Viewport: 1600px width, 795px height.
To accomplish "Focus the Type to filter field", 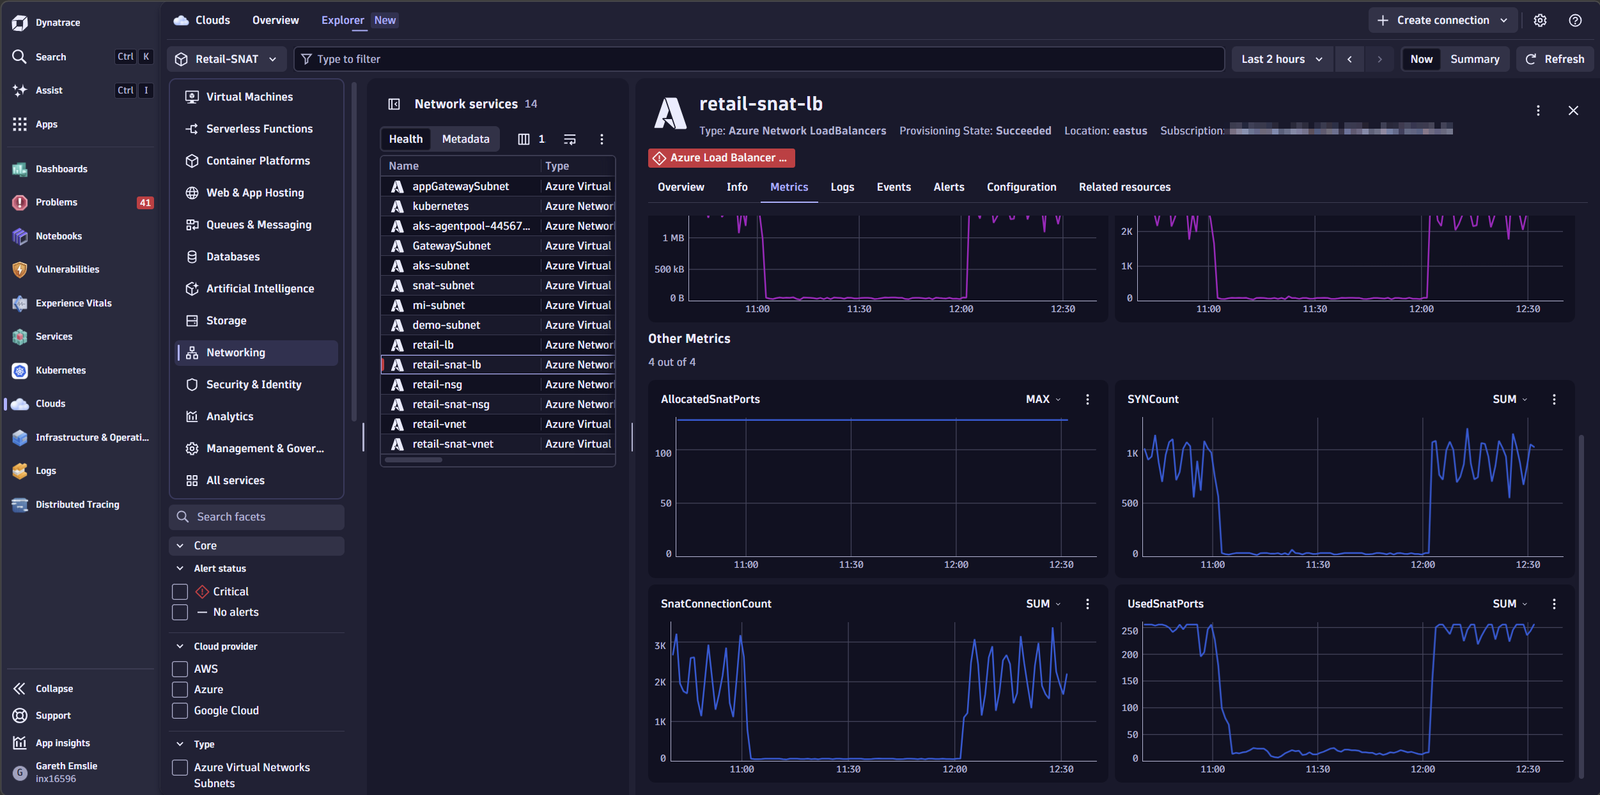I will [x=759, y=59].
